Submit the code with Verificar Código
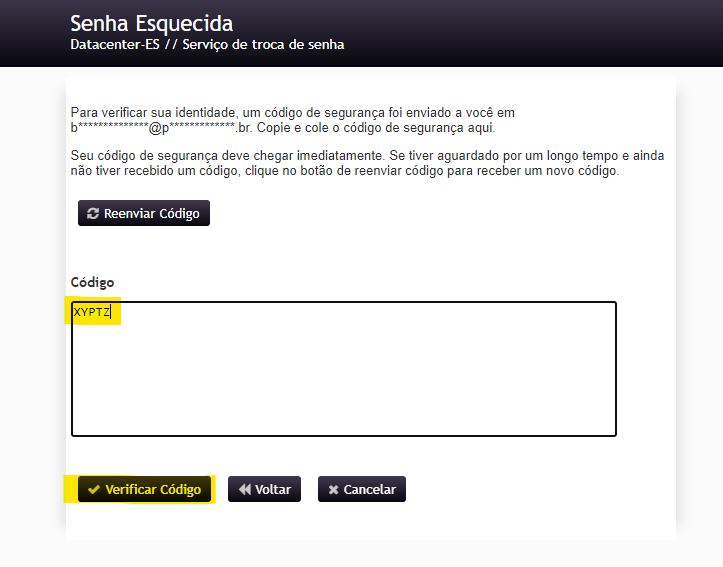The image size is (723, 567). tap(145, 490)
